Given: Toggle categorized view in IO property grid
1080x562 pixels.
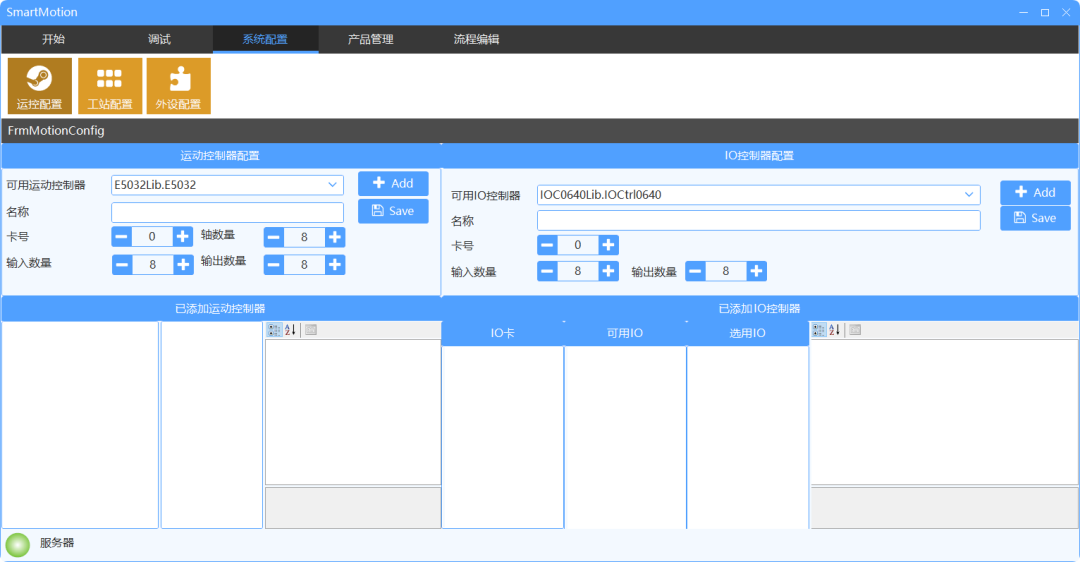Looking at the screenshot, I should click(818, 330).
